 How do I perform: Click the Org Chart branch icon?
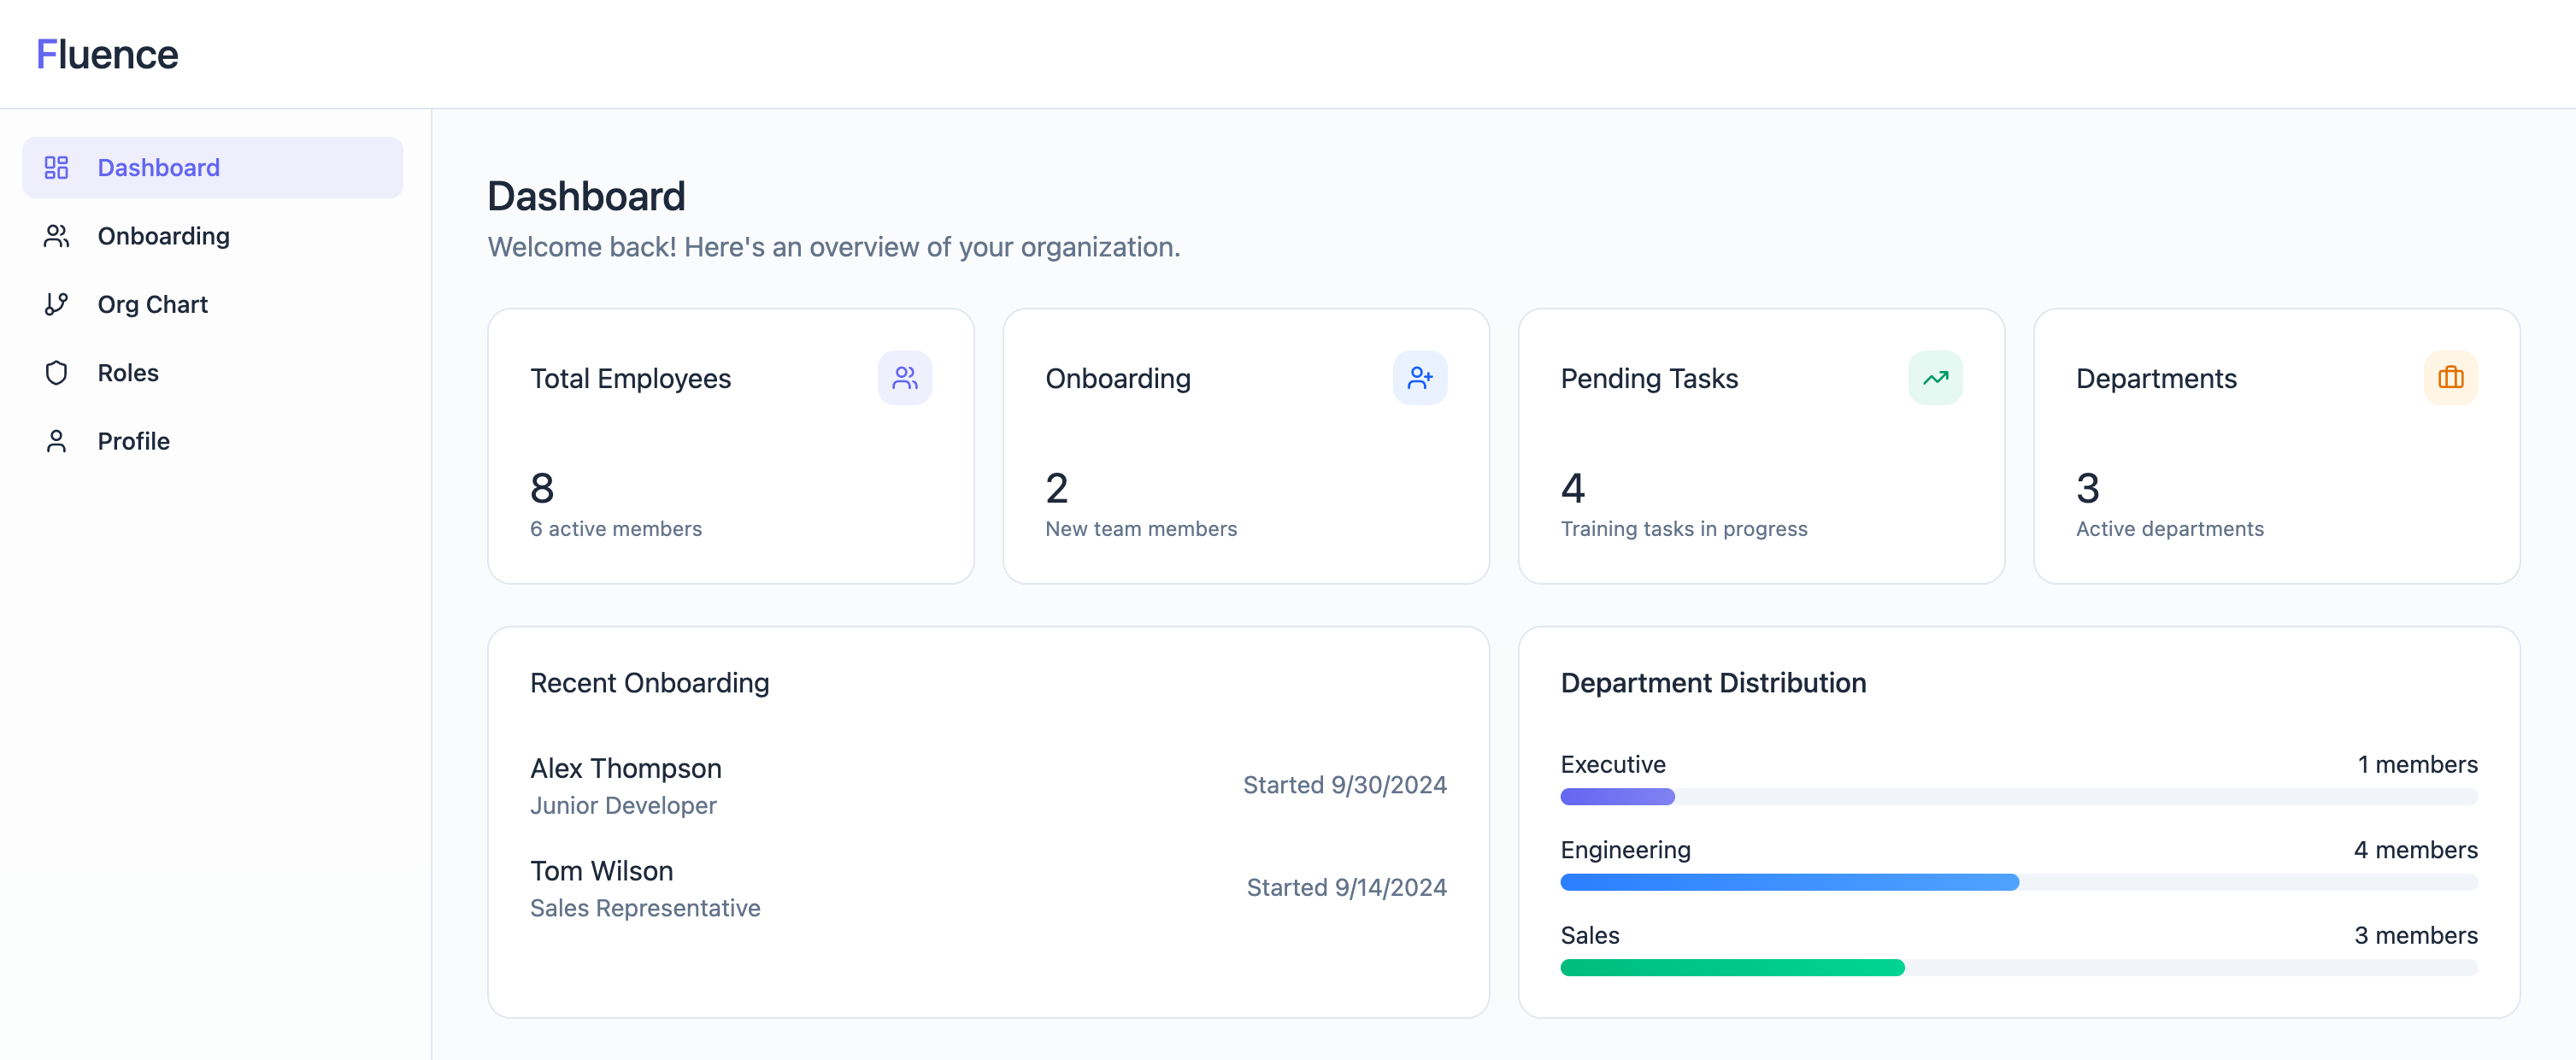(x=56, y=304)
